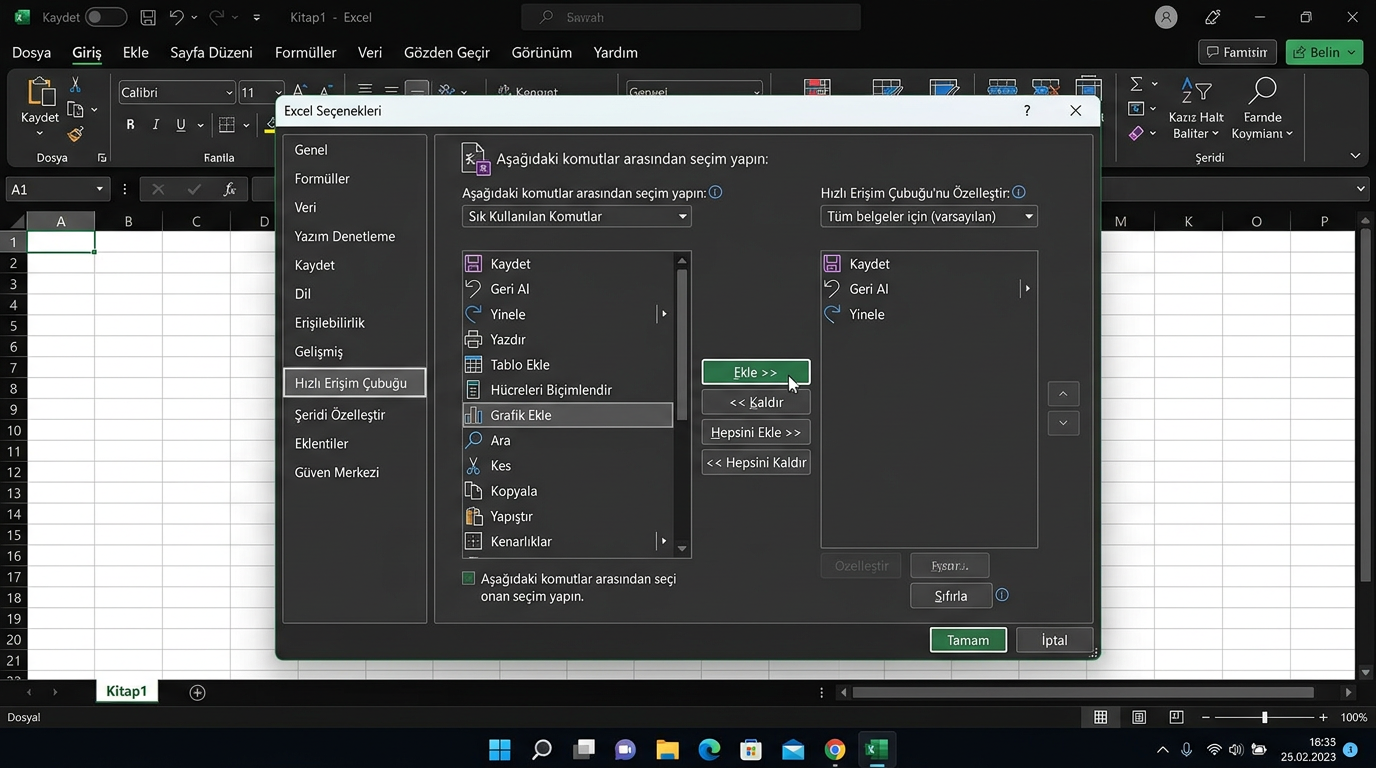Expand the Calibri font name dropdown
The height and width of the screenshot is (768, 1376).
coord(229,93)
